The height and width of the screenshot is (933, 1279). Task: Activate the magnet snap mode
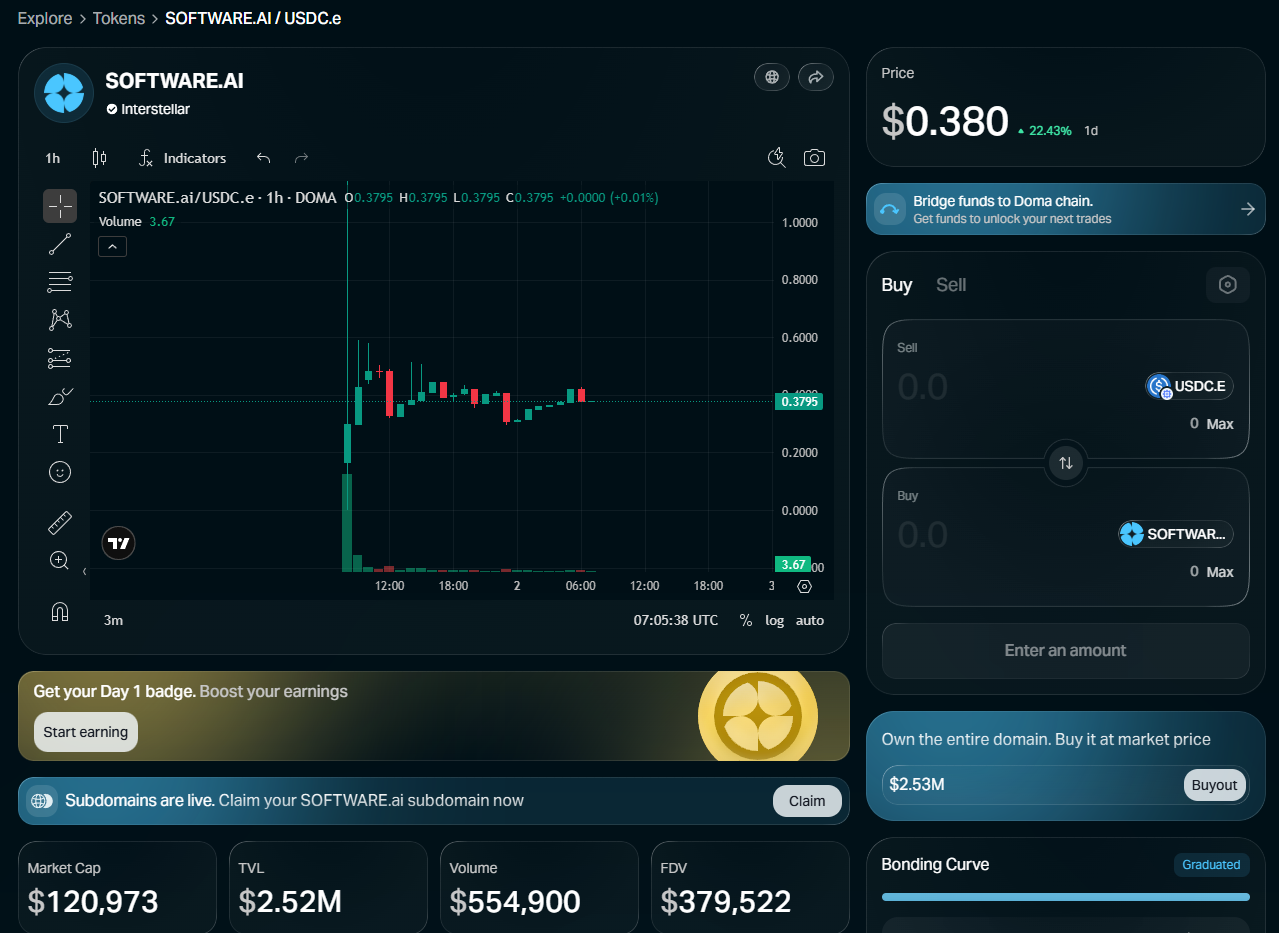[x=60, y=611]
